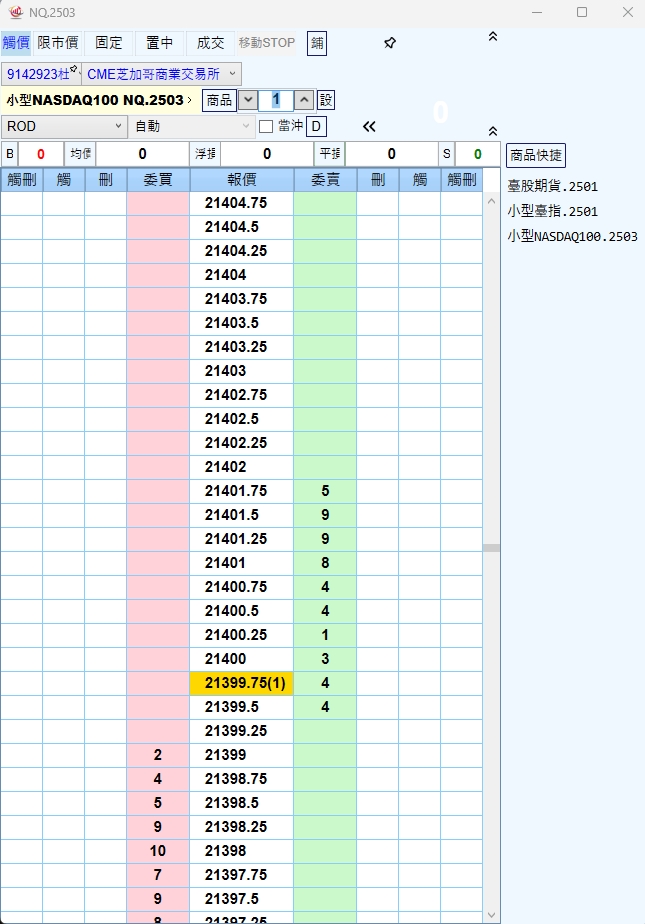The width and height of the screenshot is (645, 924).
Task: Switch to the 限市價 tab
Action: (x=58, y=43)
